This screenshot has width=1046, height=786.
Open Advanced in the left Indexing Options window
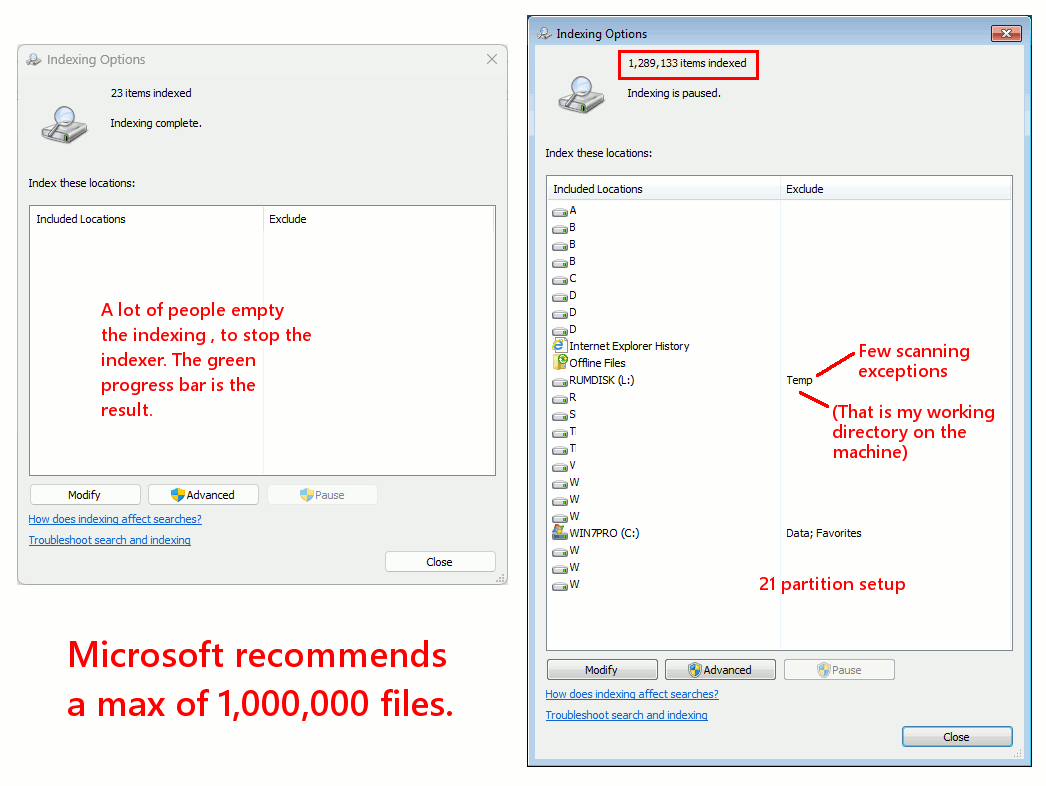point(203,494)
